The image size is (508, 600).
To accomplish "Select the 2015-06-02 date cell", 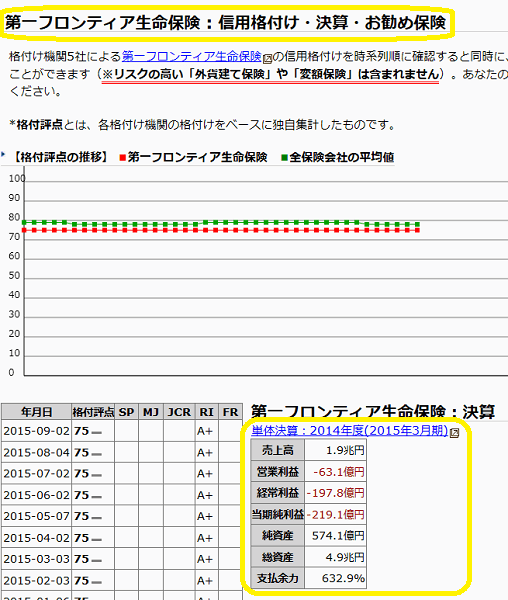I will (36, 495).
